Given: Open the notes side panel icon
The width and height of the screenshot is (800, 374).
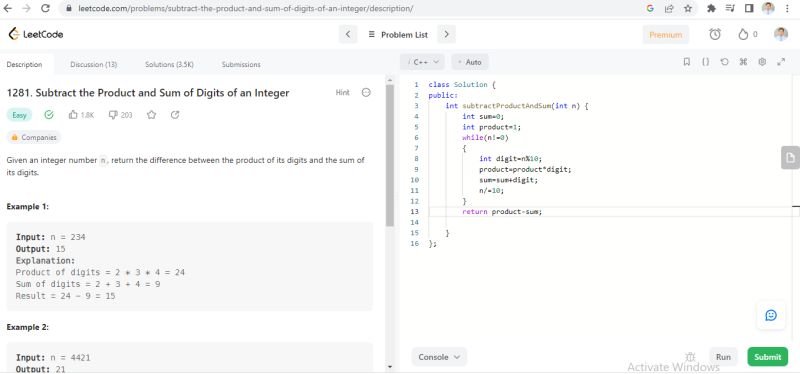Looking at the screenshot, I should tap(790, 158).
